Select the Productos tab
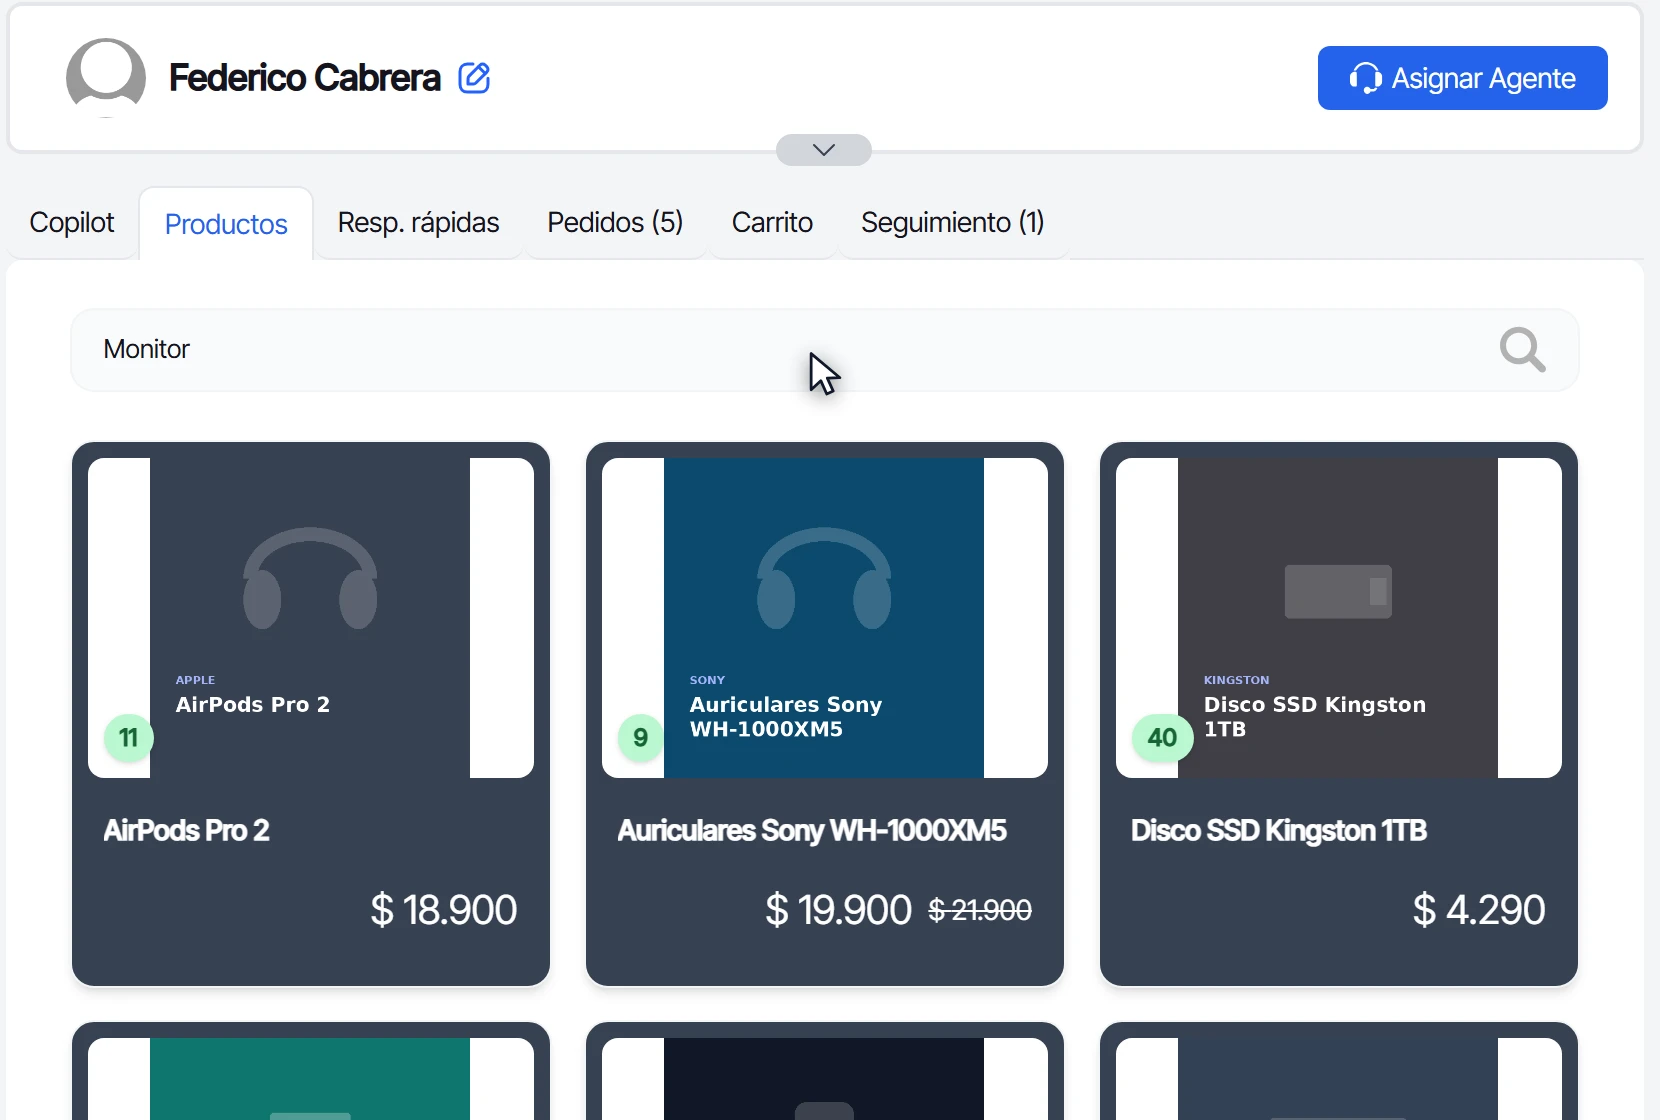Screen dimensions: 1660x1120 (226, 224)
